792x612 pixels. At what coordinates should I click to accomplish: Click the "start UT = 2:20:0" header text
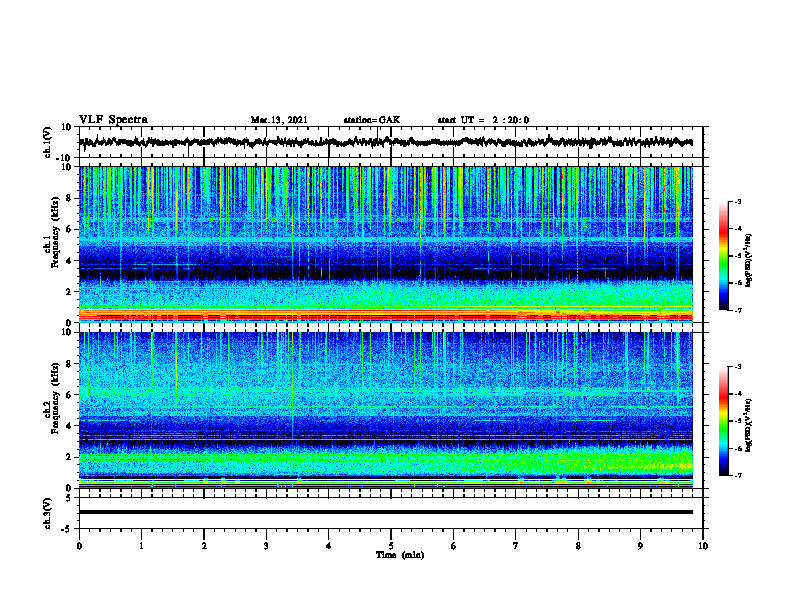[x=483, y=120]
